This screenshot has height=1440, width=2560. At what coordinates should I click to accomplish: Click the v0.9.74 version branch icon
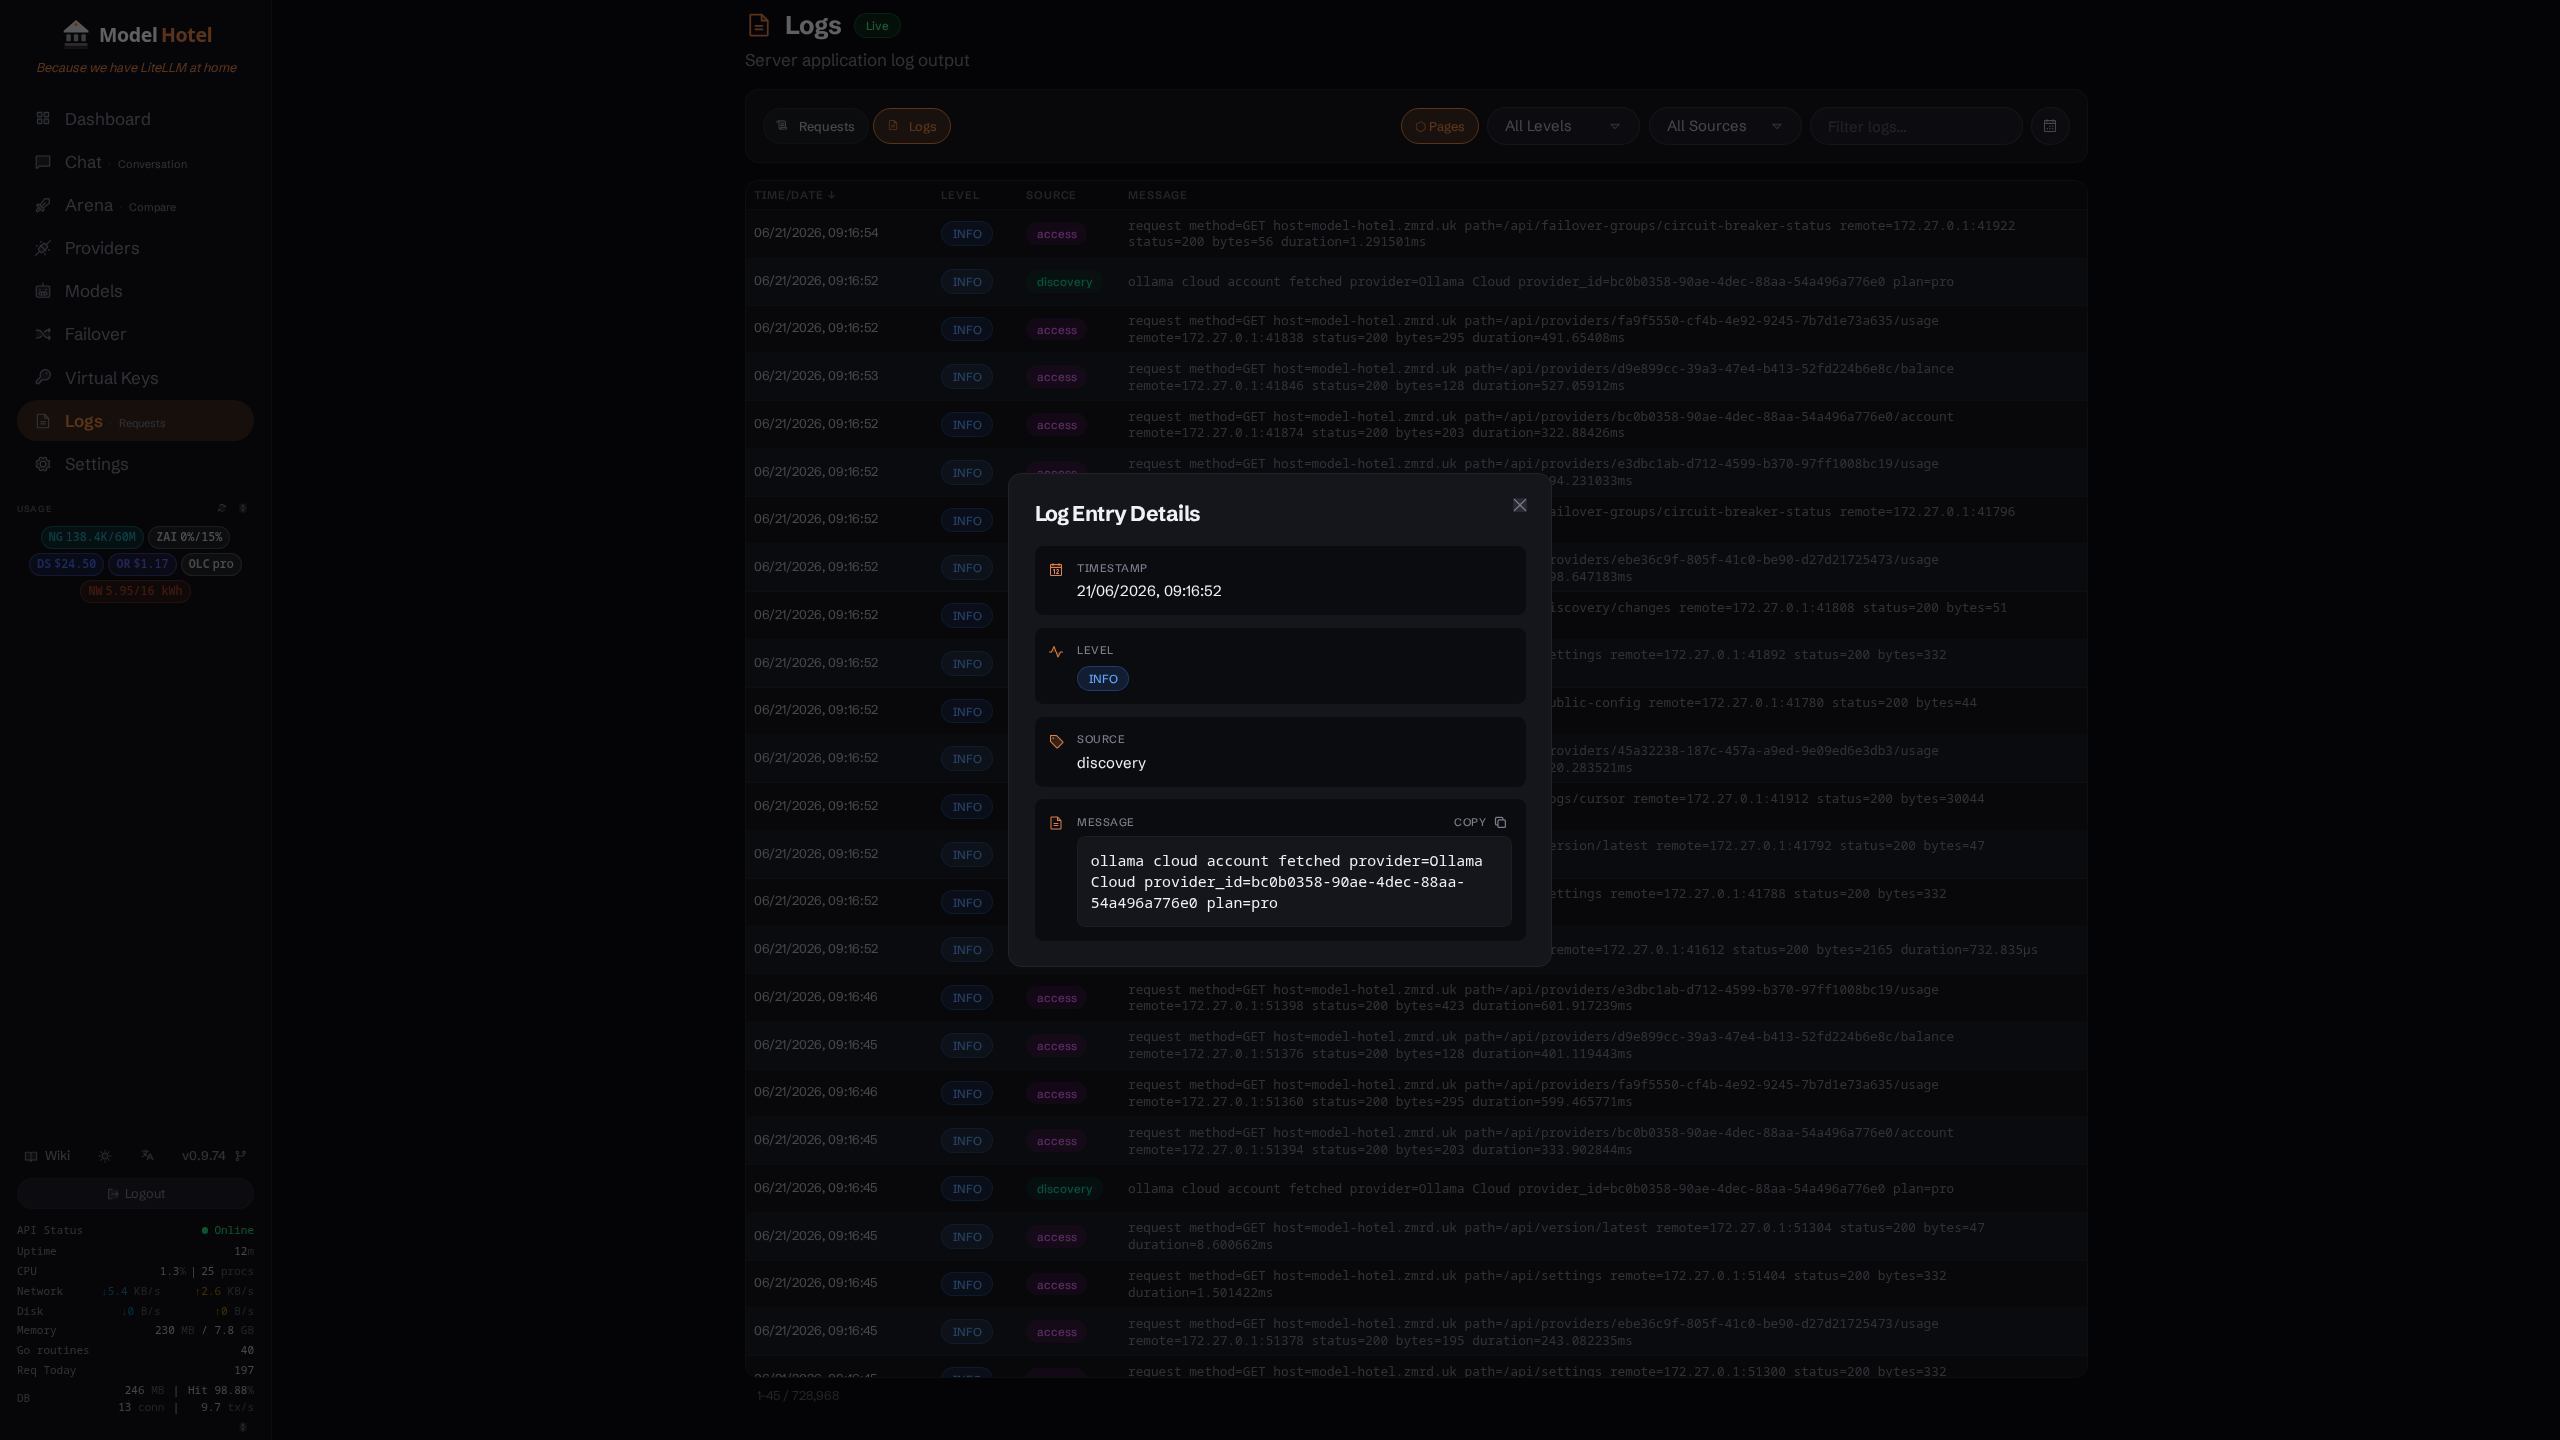pyautogui.click(x=240, y=1156)
